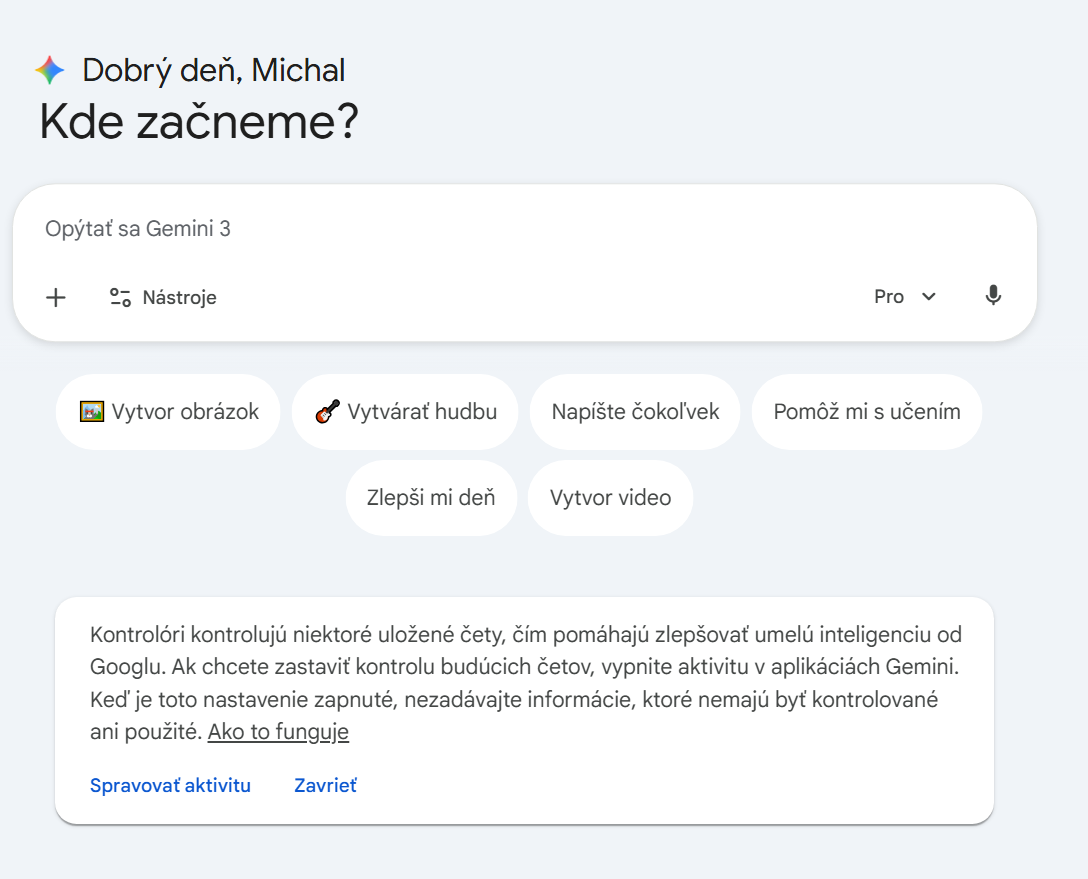
Task: Open the Pro model selector
Action: pyautogui.click(x=889, y=297)
